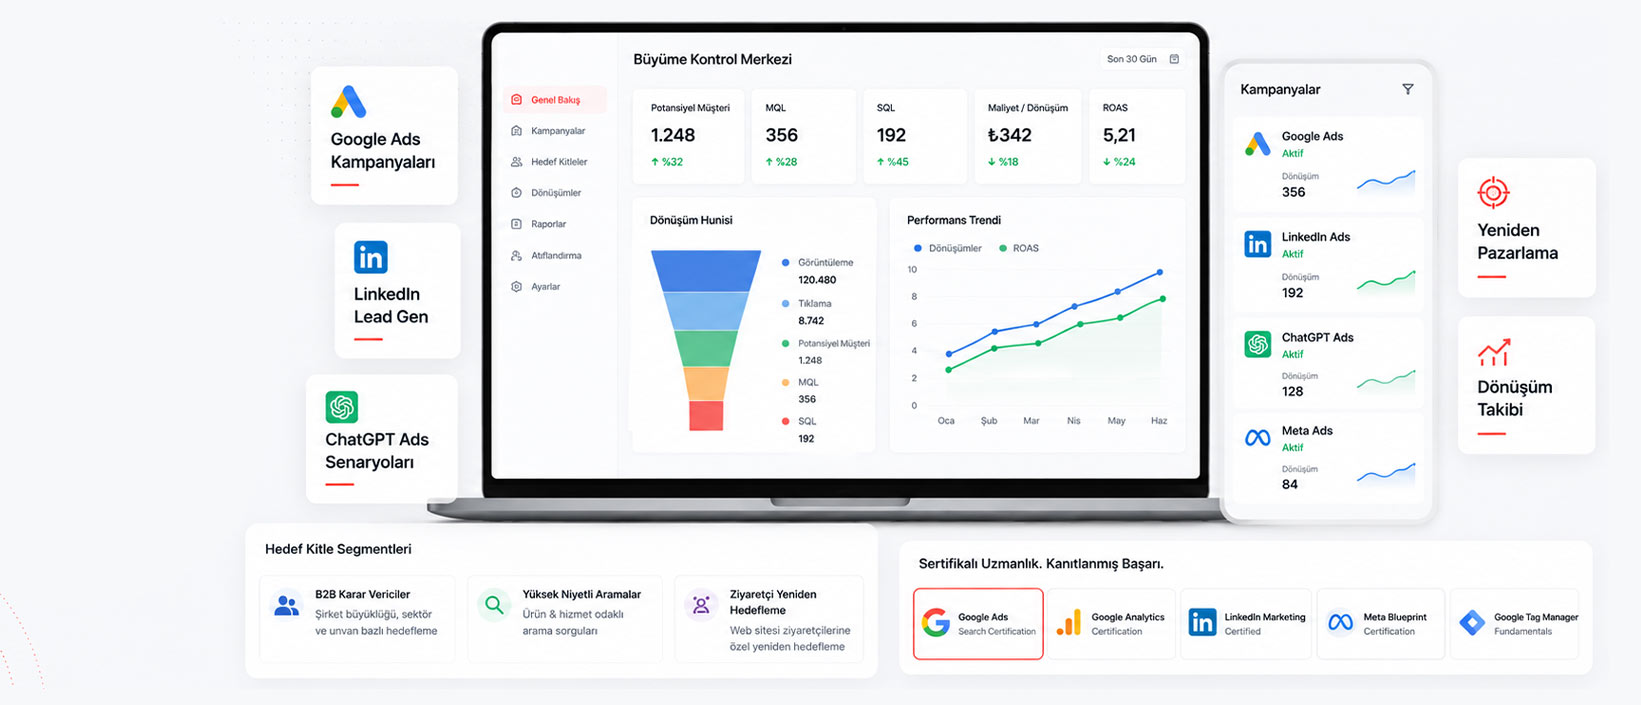Click the red SQL funnel segment
1641x705 pixels.
[706, 415]
